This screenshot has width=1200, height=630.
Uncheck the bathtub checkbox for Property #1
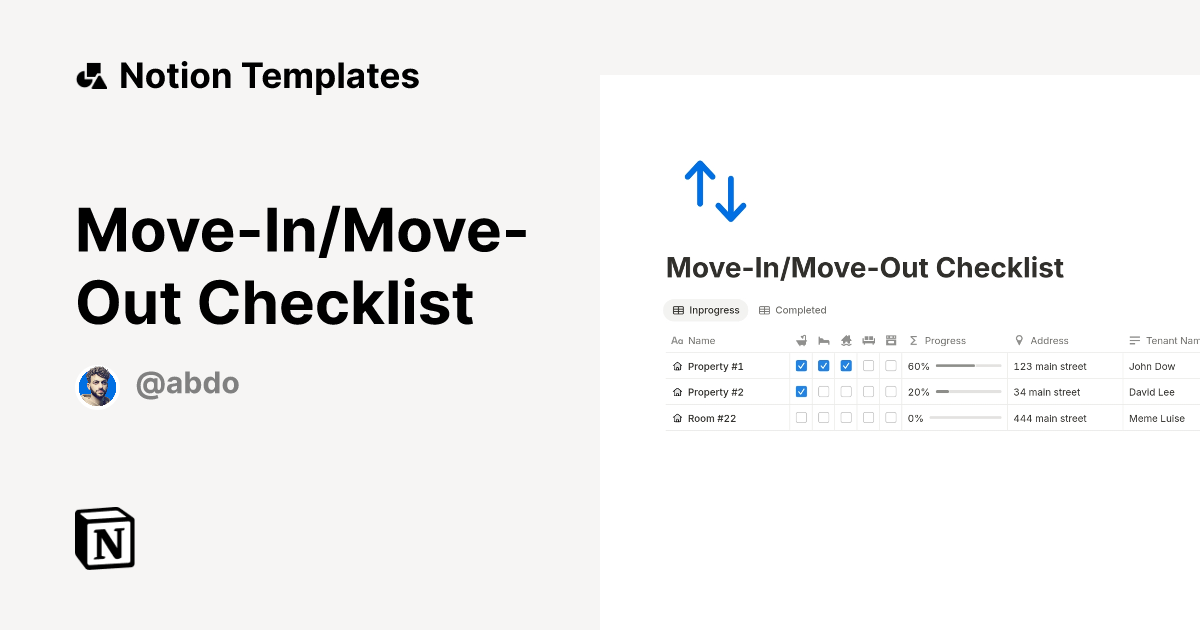801,365
